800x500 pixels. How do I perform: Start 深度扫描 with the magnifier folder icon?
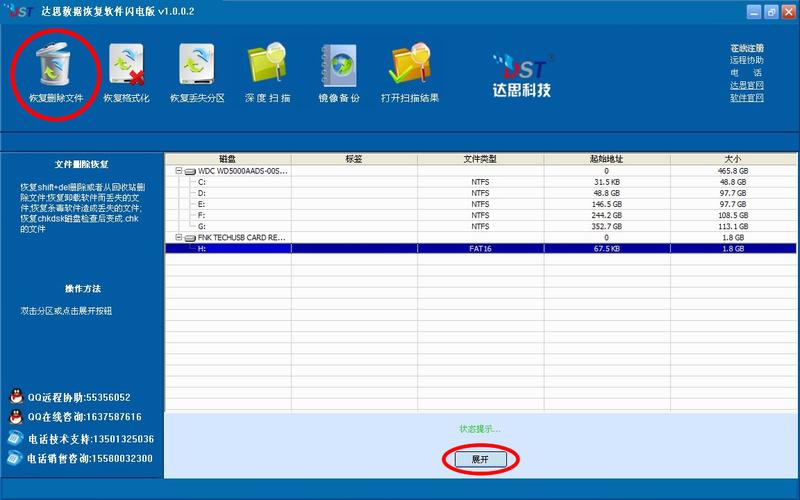pos(267,63)
